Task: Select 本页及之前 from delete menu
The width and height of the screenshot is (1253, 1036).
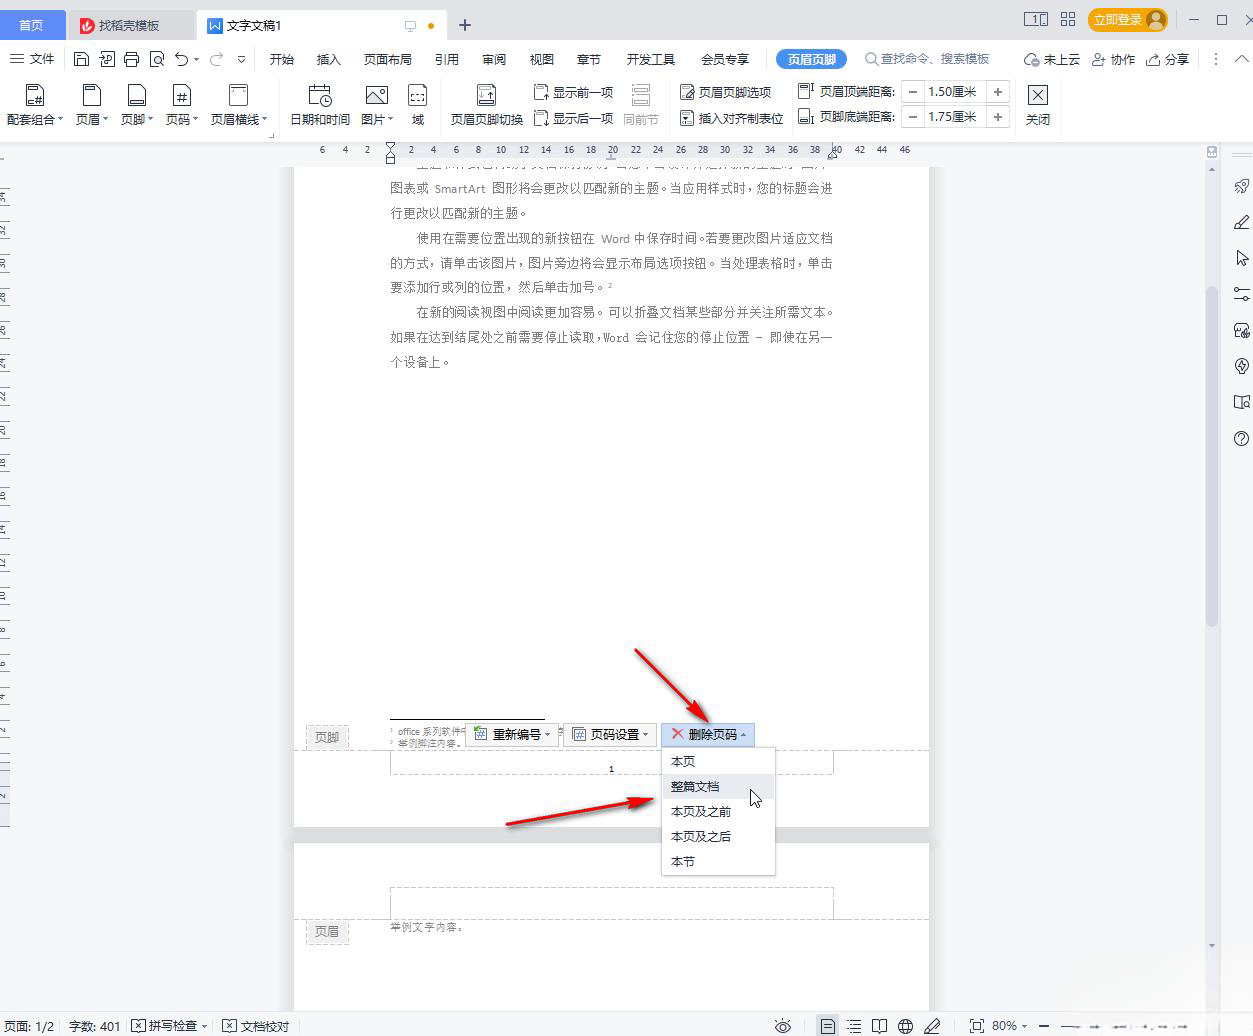Action: tap(718, 811)
